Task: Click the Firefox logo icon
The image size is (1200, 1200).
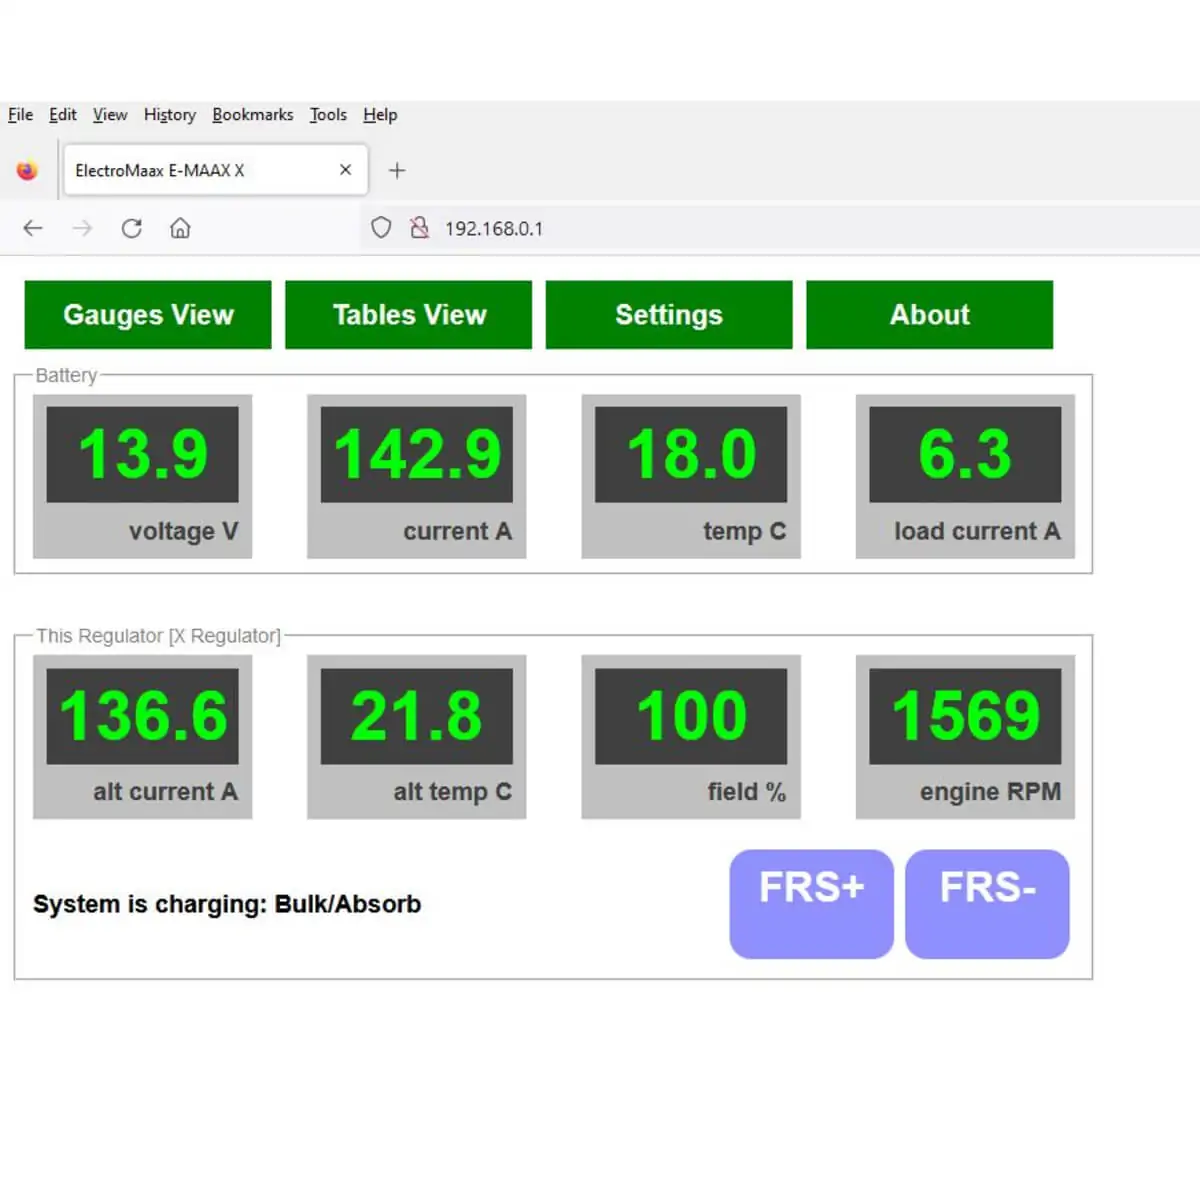Action: point(27,170)
